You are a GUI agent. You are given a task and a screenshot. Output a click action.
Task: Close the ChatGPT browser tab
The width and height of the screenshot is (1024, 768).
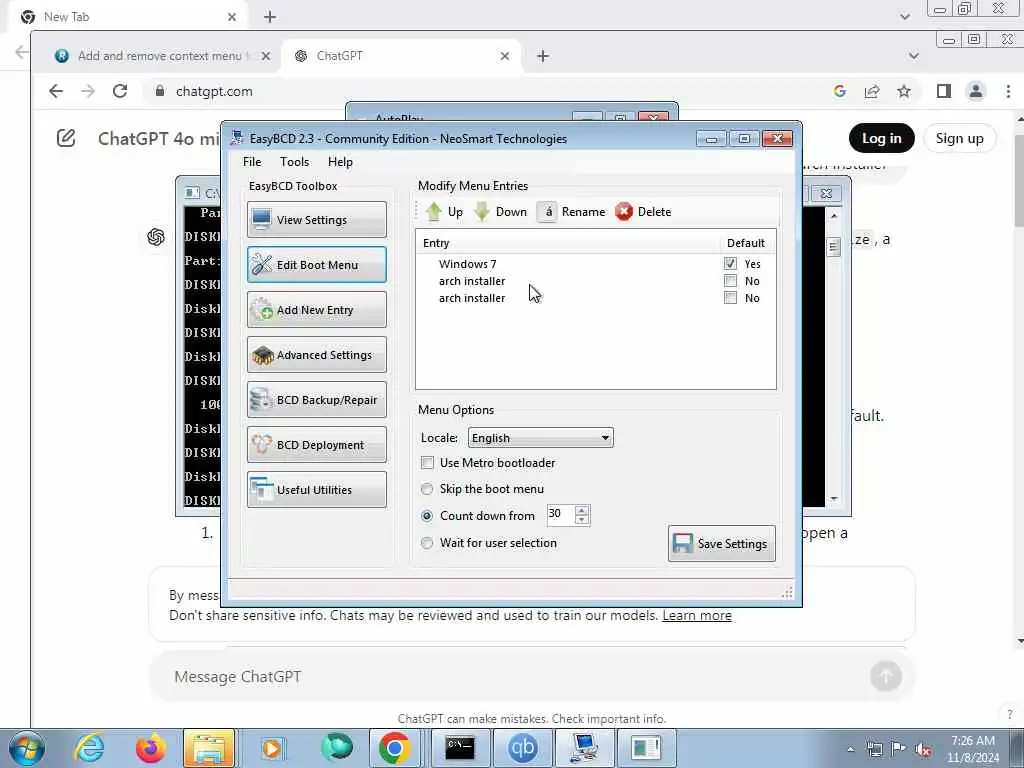(505, 56)
